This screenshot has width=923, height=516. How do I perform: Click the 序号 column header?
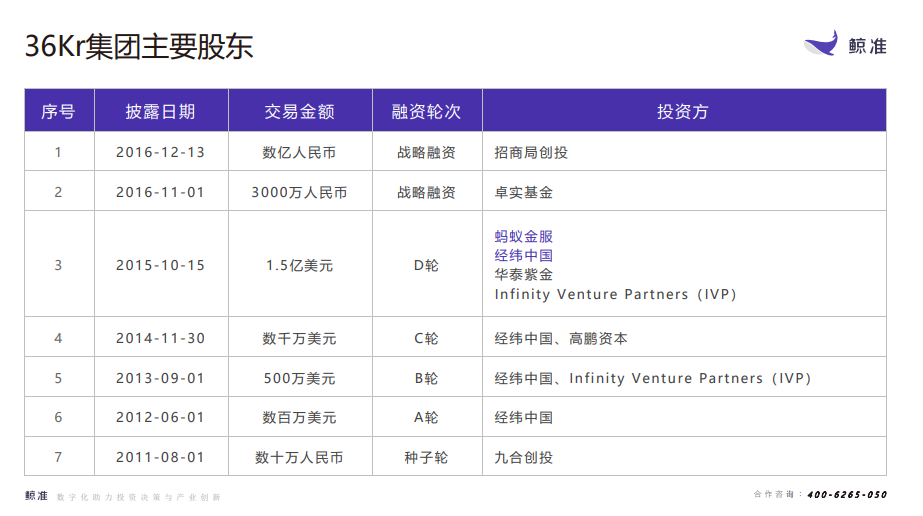point(58,111)
